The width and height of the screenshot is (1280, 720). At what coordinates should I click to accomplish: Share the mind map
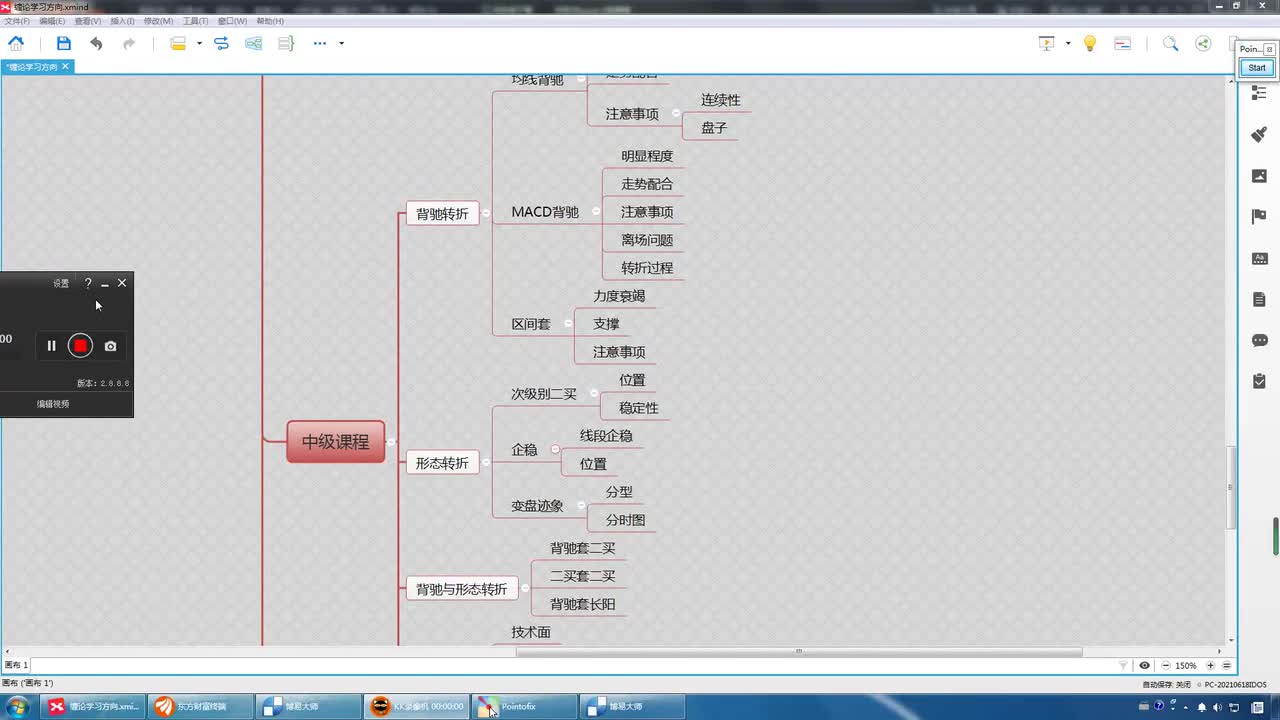click(x=1203, y=43)
